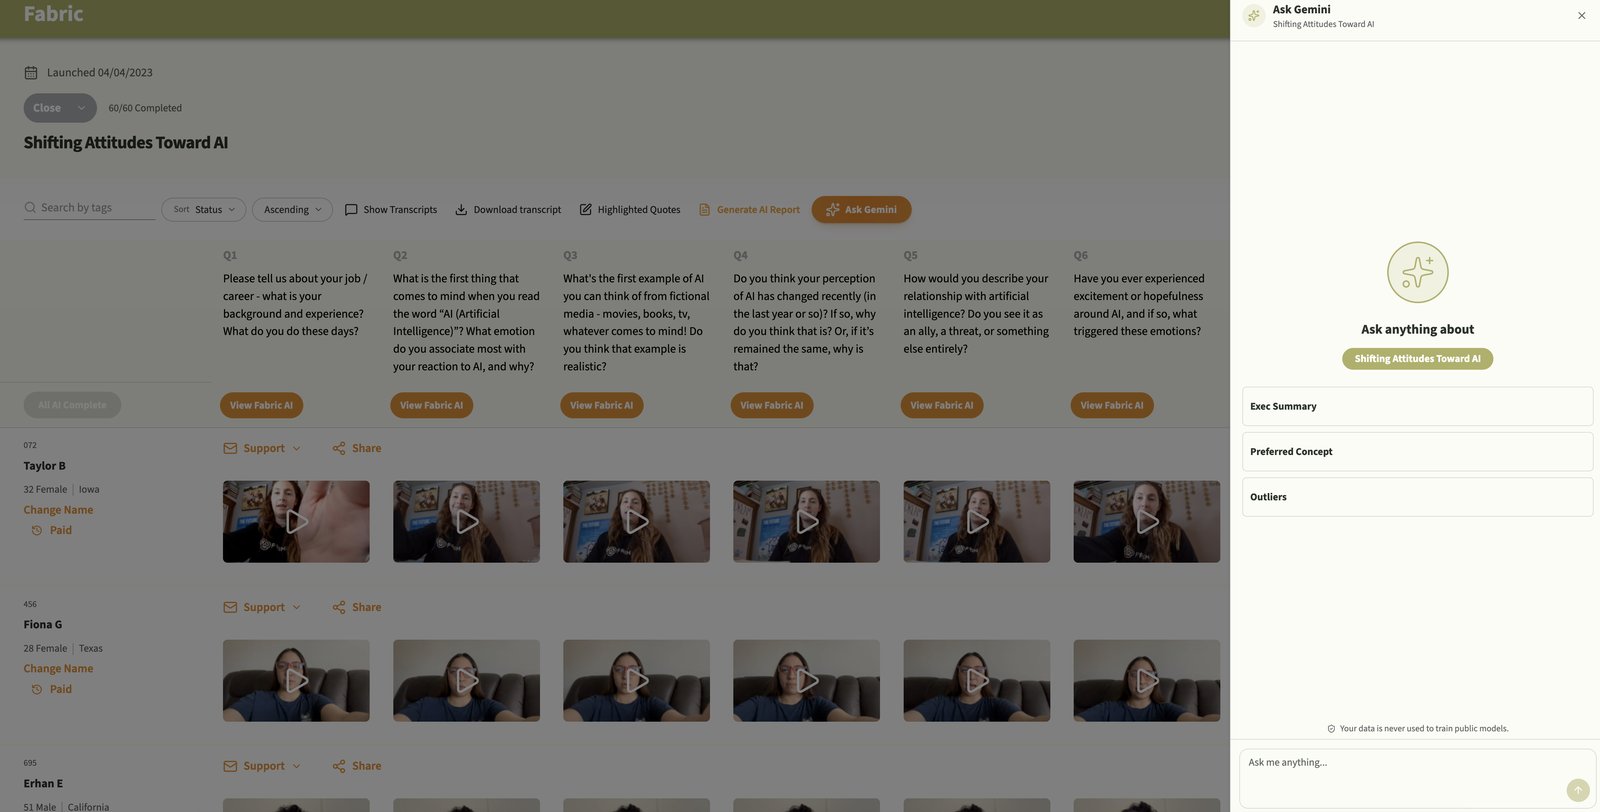
Task: Click Share for Taylor B
Action: (357, 449)
